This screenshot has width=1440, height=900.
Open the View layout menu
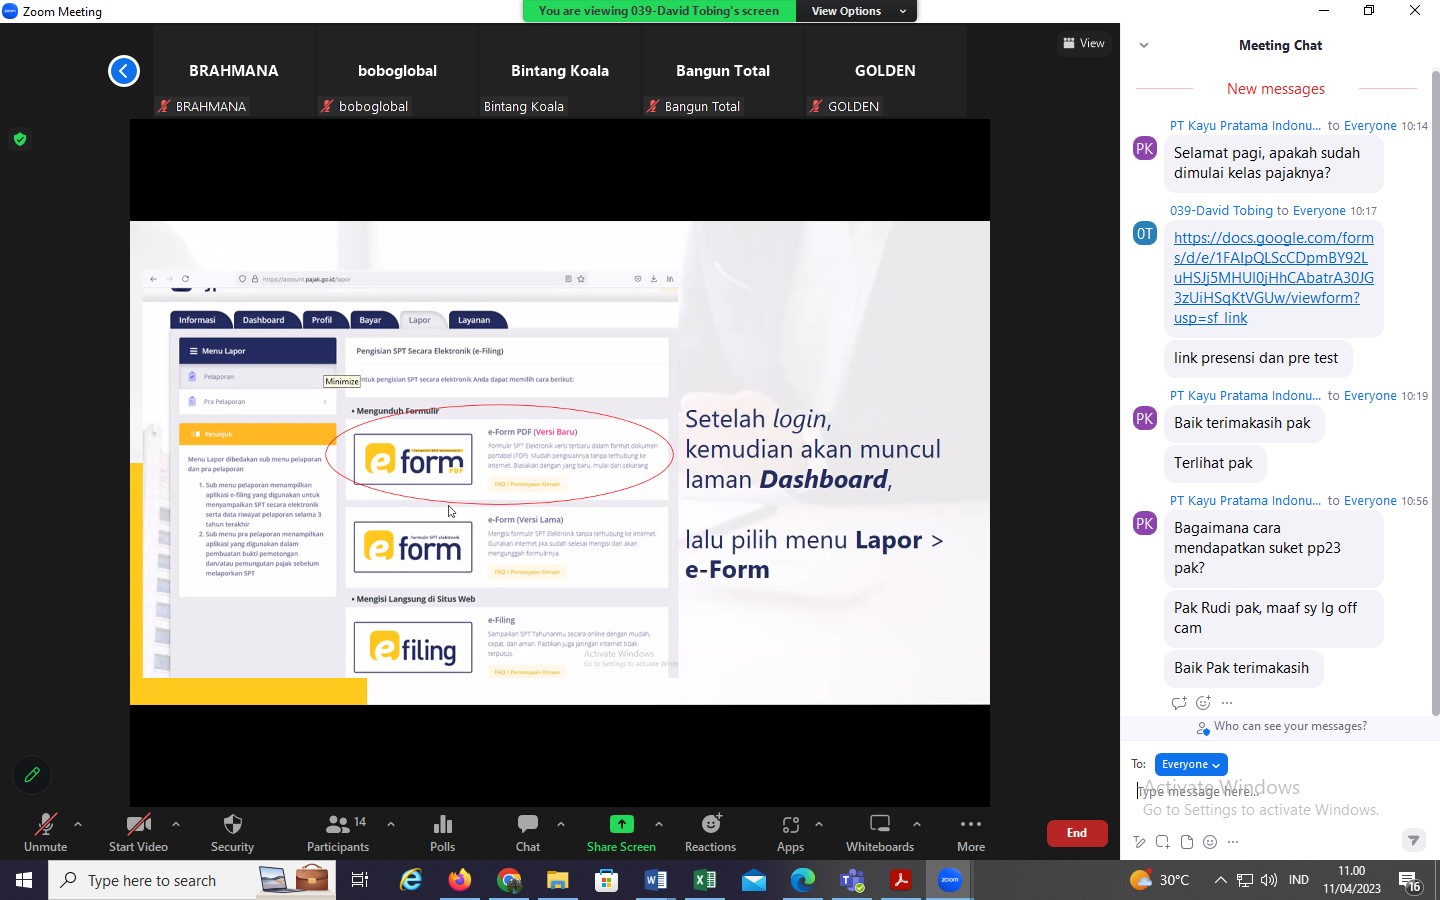coord(1084,43)
